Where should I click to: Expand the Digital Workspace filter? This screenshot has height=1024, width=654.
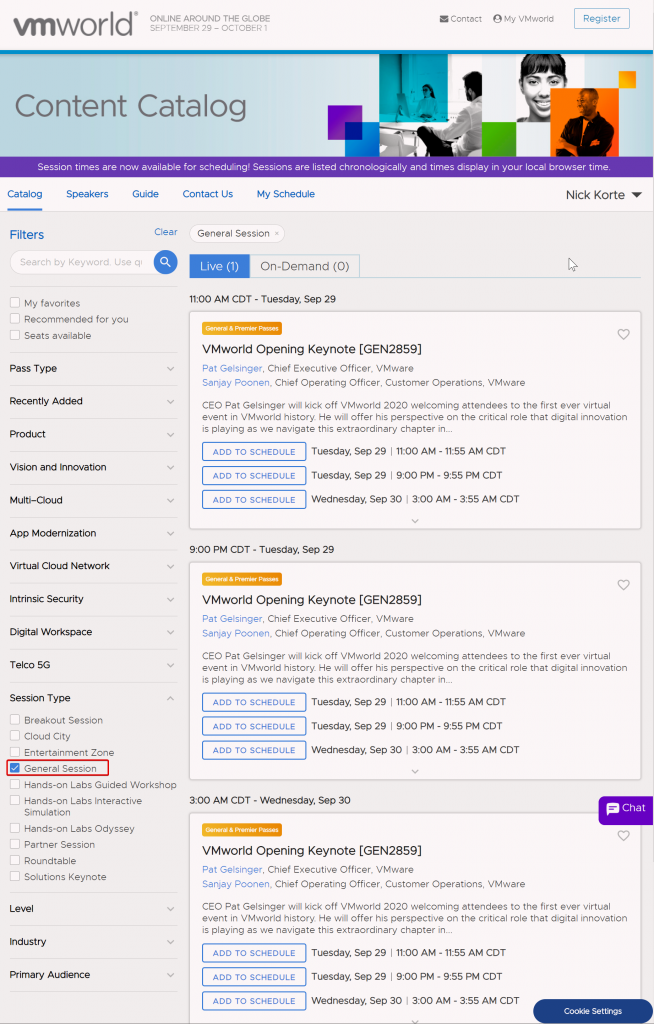[93, 632]
